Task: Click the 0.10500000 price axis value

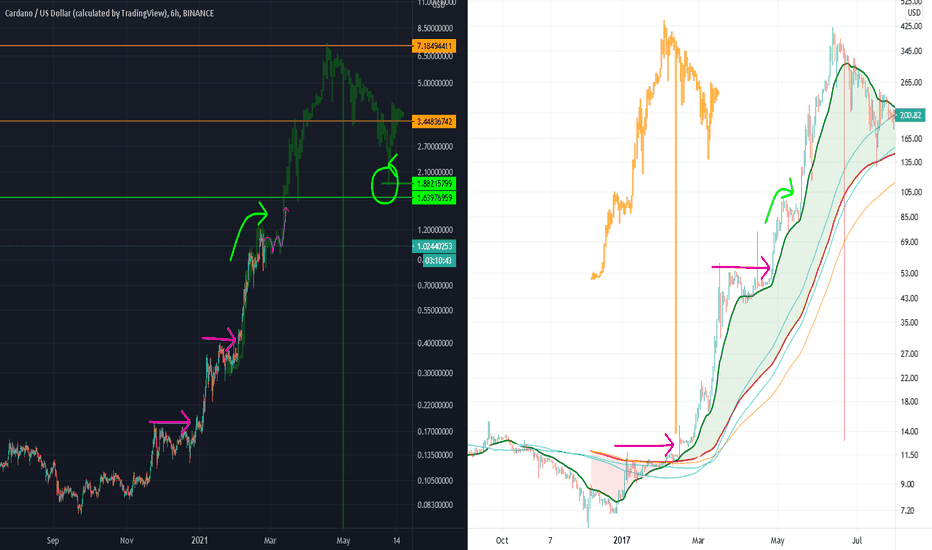Action: pyautogui.click(x=435, y=480)
